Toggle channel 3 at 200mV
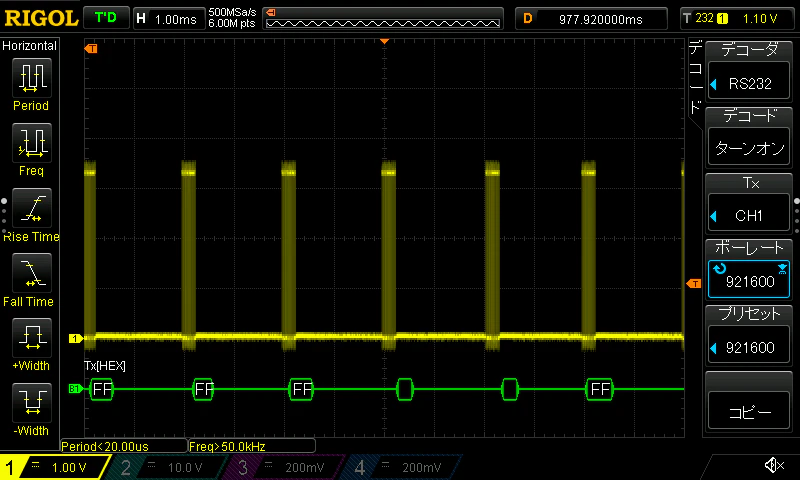Viewport: 800px width, 480px height. pyautogui.click(x=282, y=467)
